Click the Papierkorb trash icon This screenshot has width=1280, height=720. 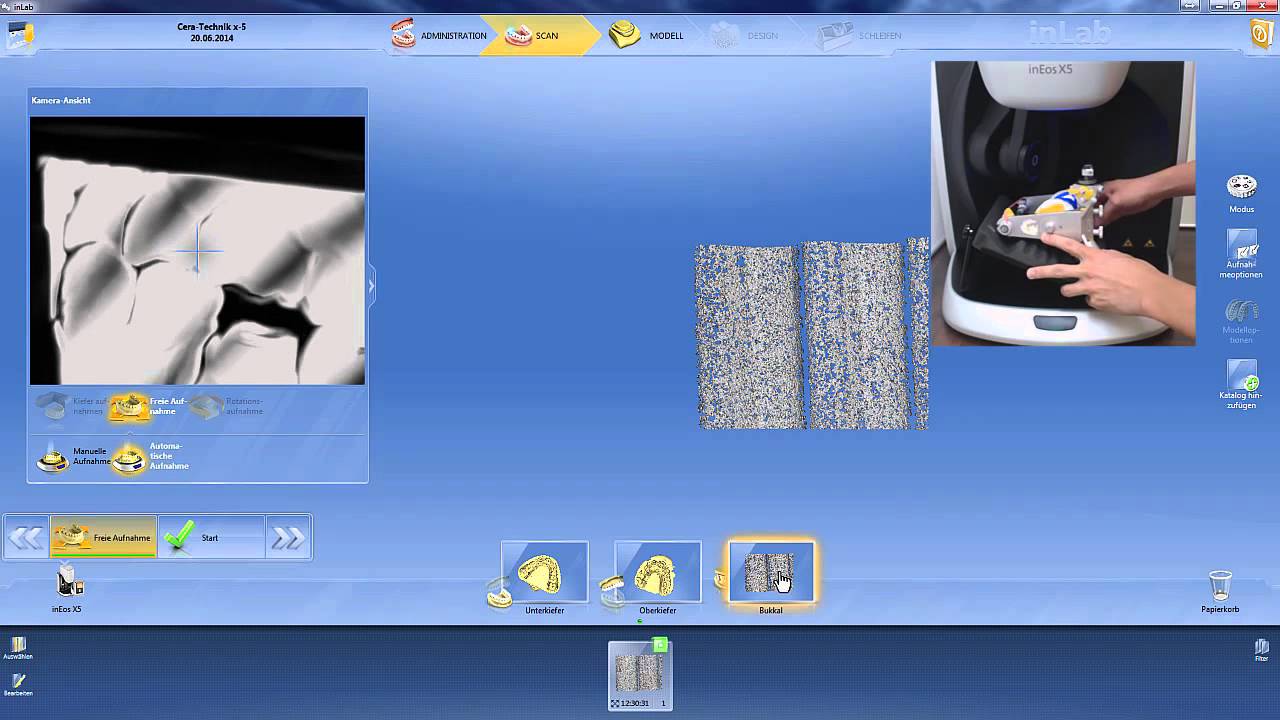tap(1220, 591)
